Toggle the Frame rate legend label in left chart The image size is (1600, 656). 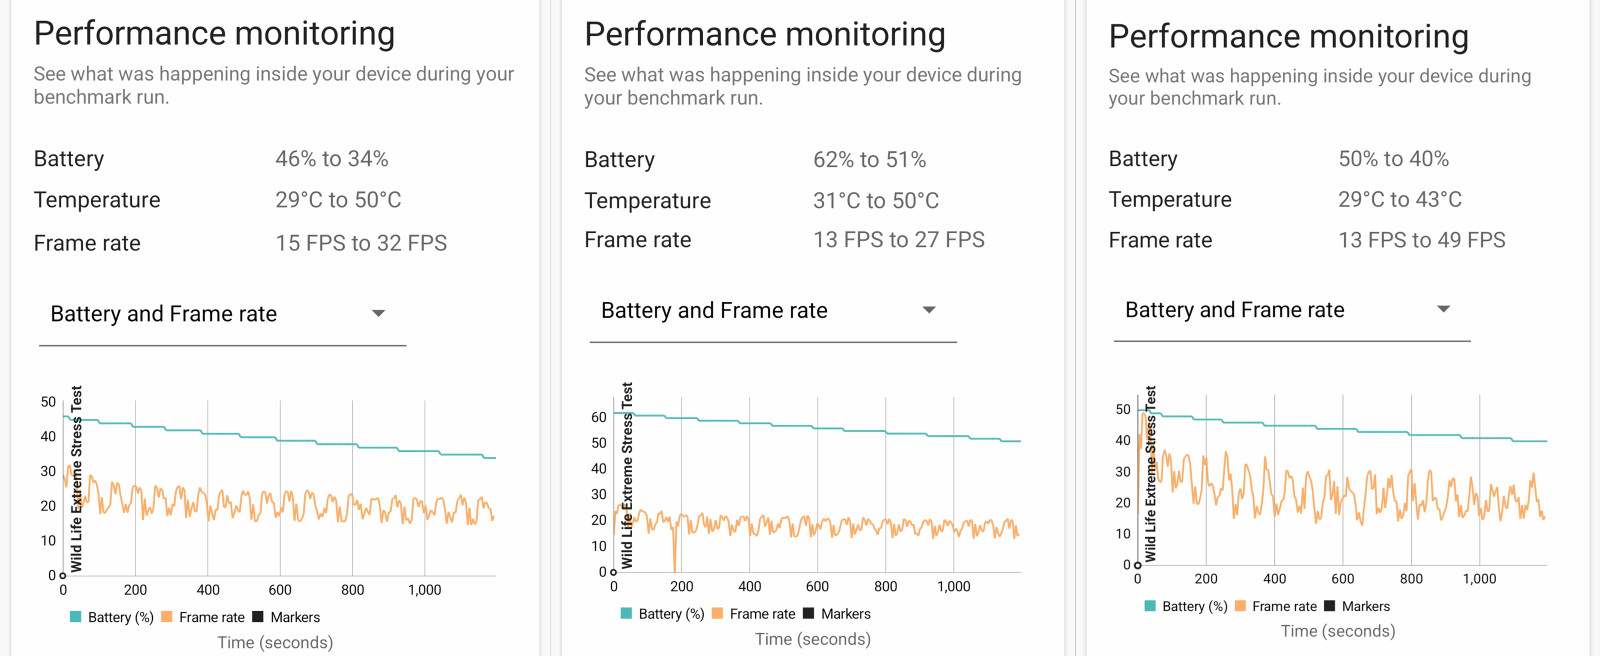[212, 618]
